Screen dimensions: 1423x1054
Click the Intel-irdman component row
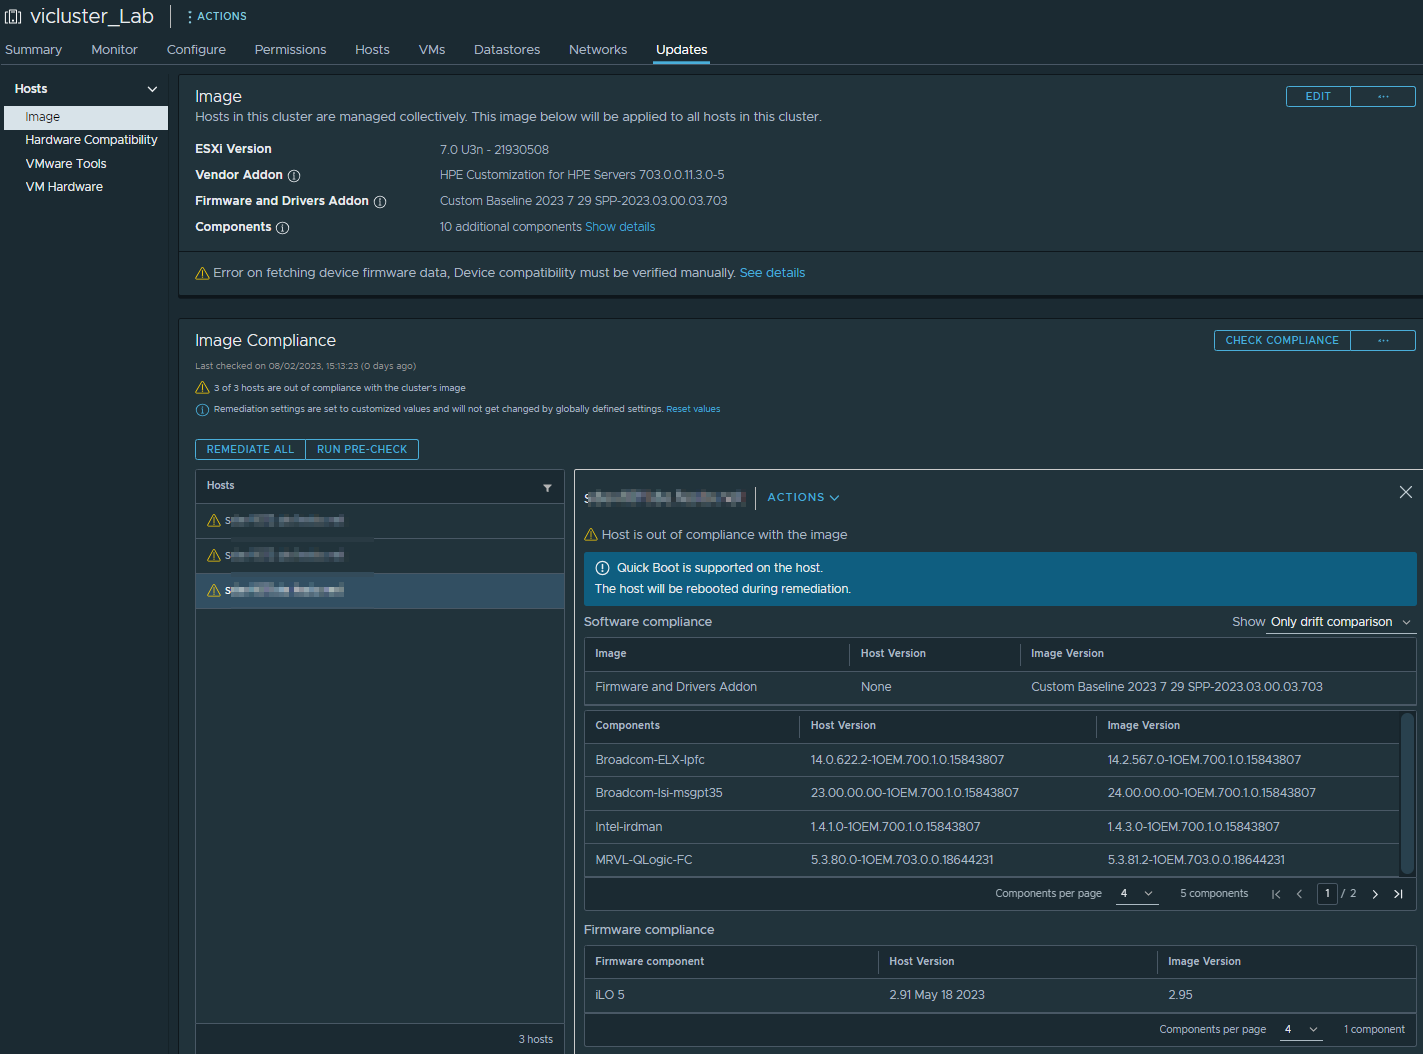tap(992, 827)
